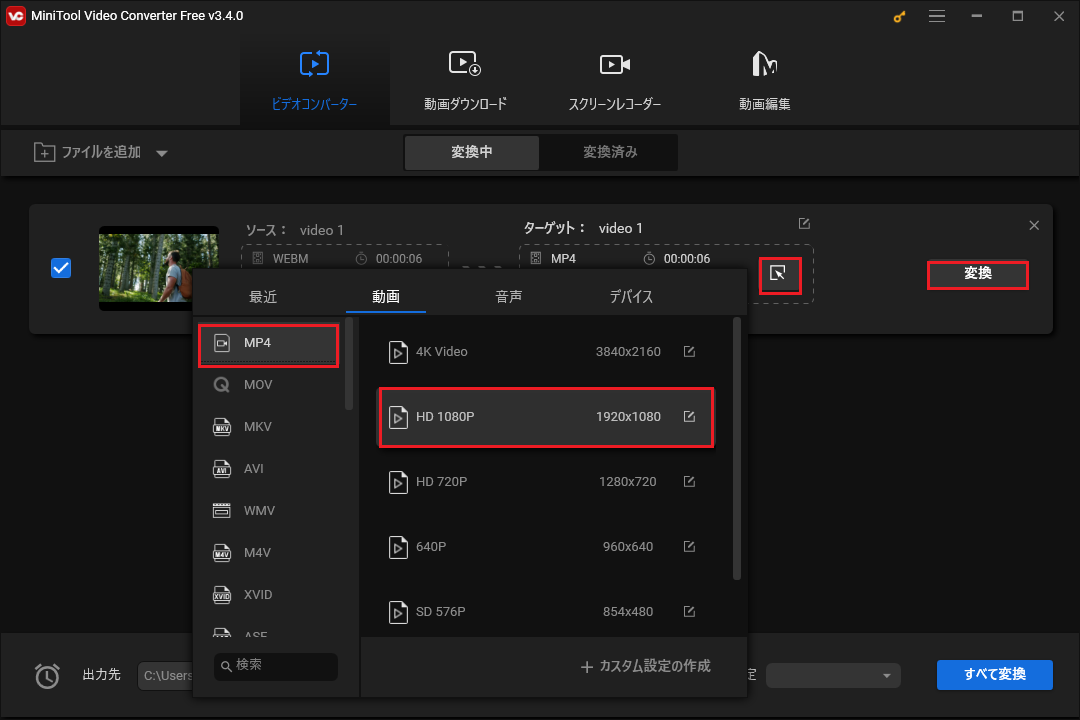Edit settings of the 640P preset
The image size is (1080, 720).
pyautogui.click(x=689, y=546)
